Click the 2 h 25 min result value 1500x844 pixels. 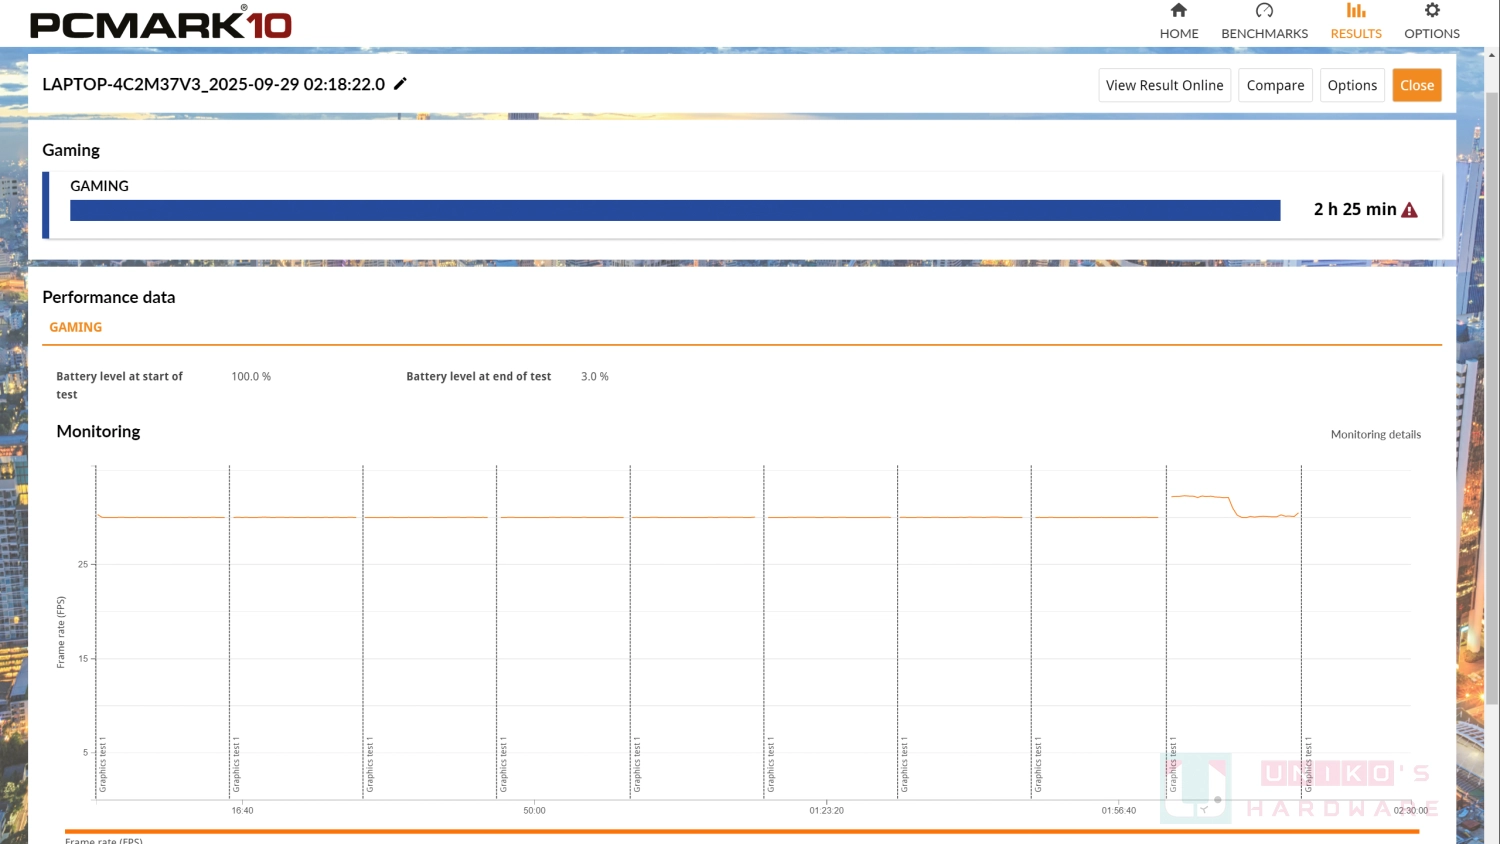pyautogui.click(x=1354, y=209)
